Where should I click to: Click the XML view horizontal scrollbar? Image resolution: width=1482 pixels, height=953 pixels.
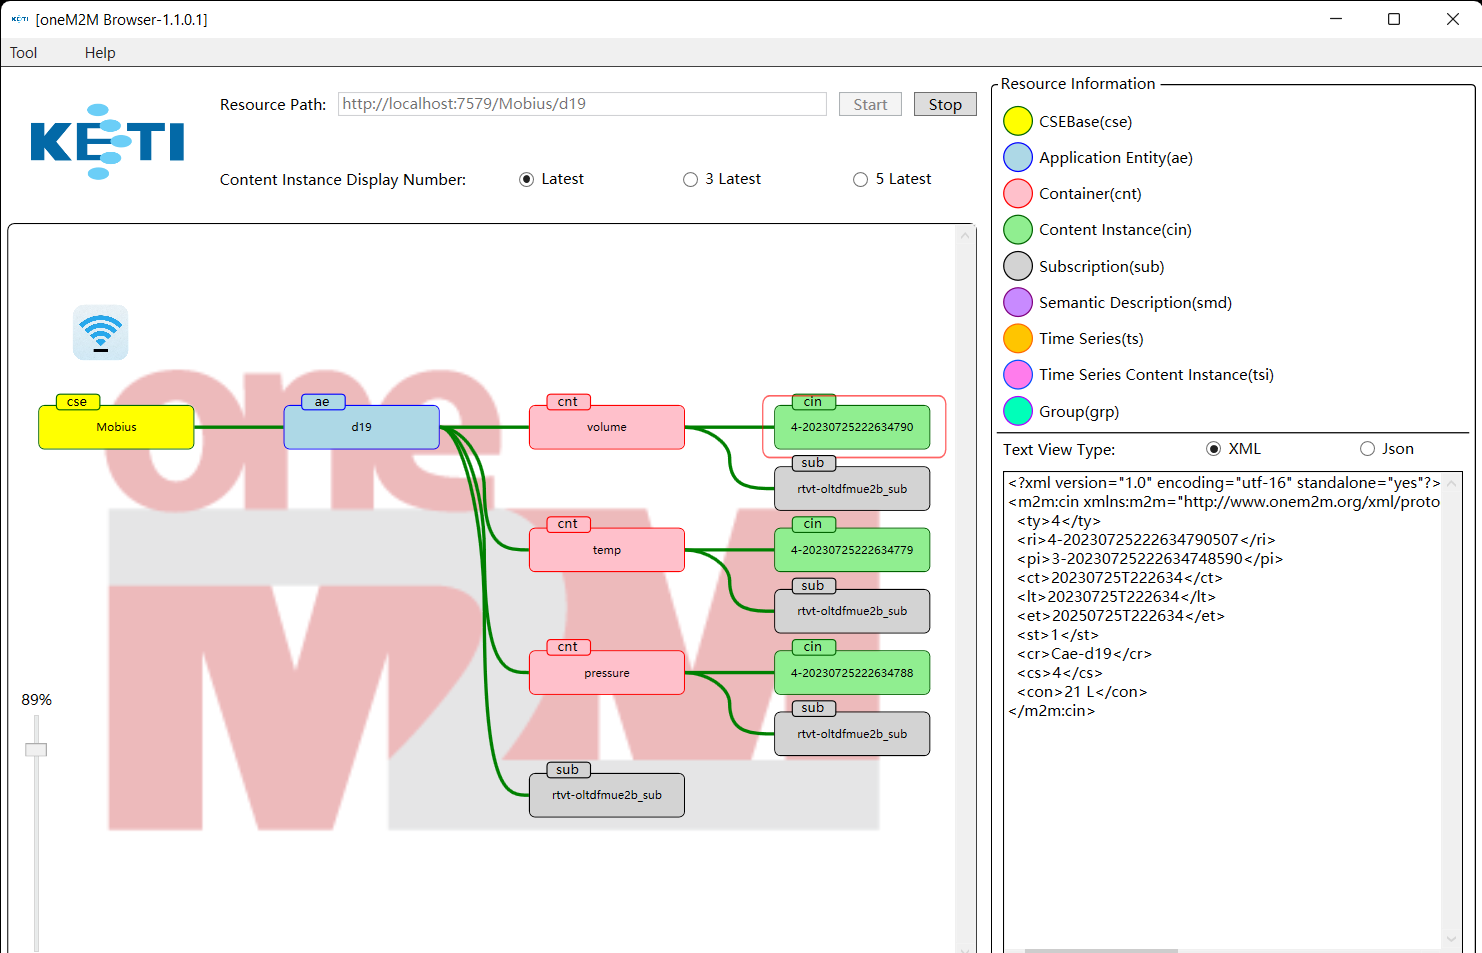click(1101, 950)
